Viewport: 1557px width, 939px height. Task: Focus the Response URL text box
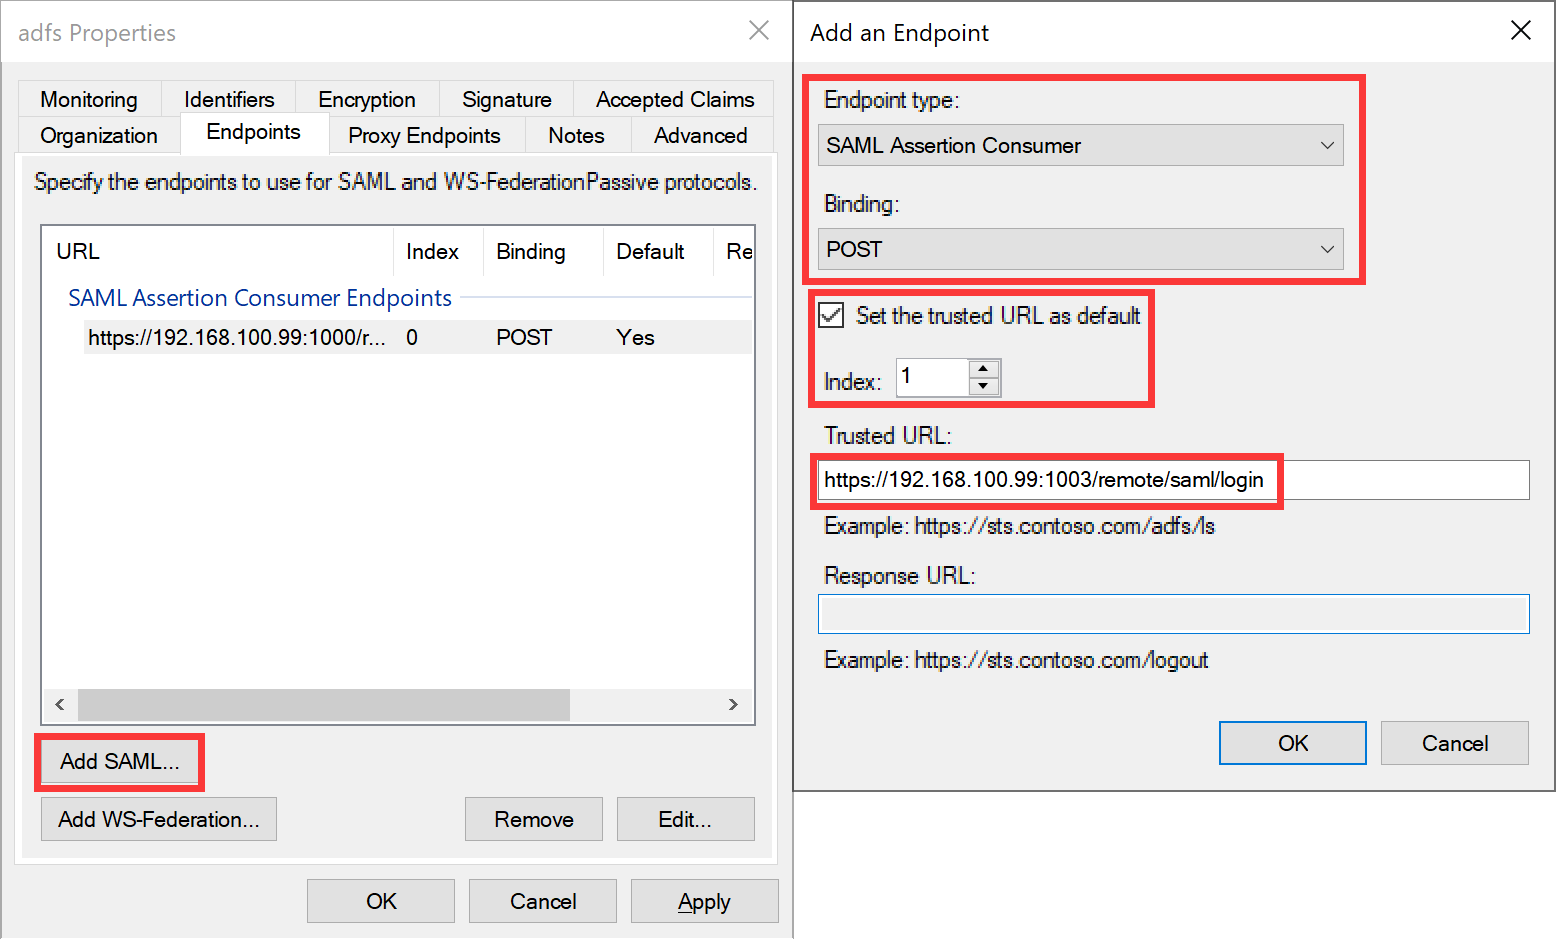pos(1172,614)
